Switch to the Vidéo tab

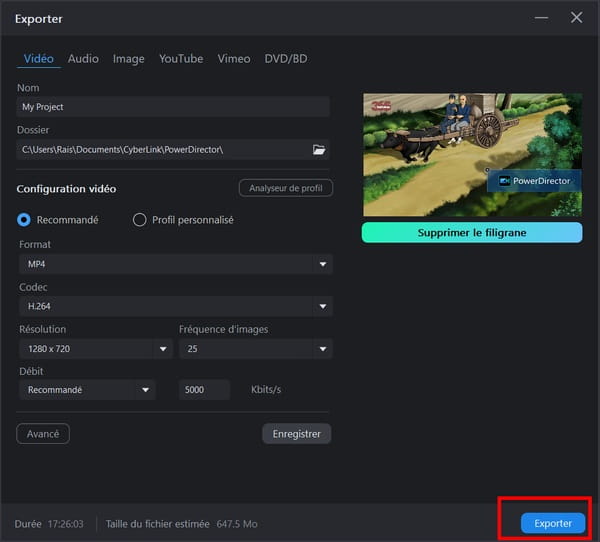(x=39, y=59)
